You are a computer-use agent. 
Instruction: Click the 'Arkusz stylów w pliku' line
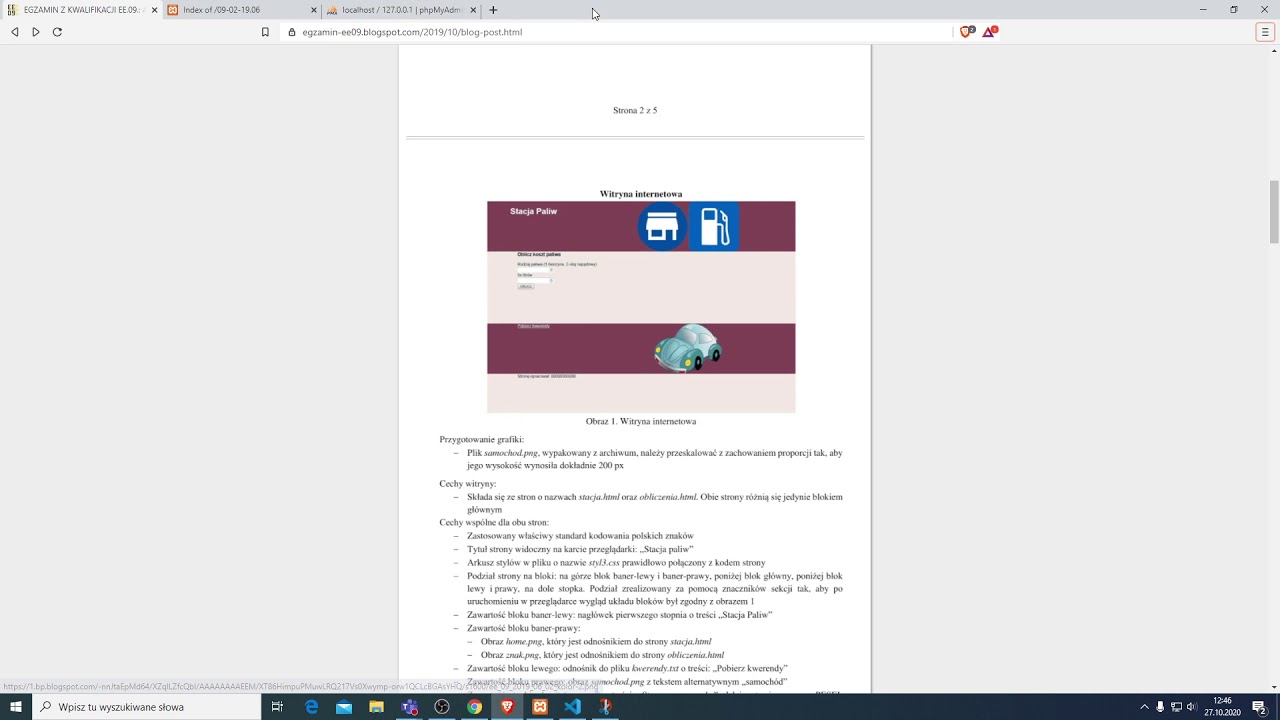point(616,562)
